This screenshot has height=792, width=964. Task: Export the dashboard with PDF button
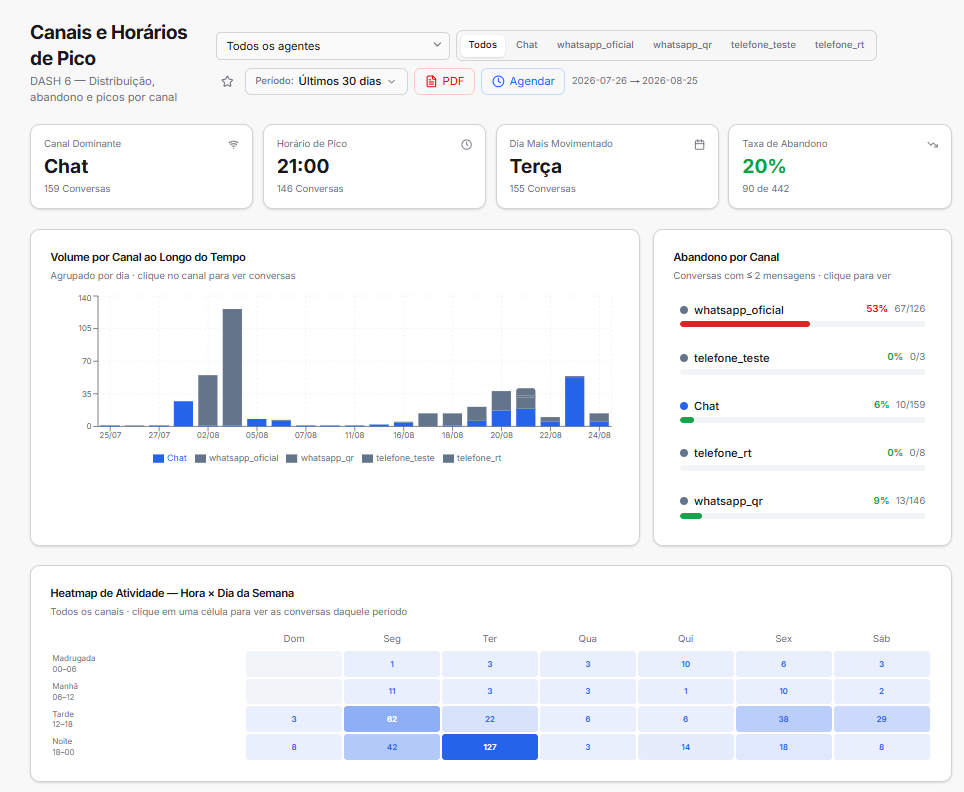(x=444, y=81)
